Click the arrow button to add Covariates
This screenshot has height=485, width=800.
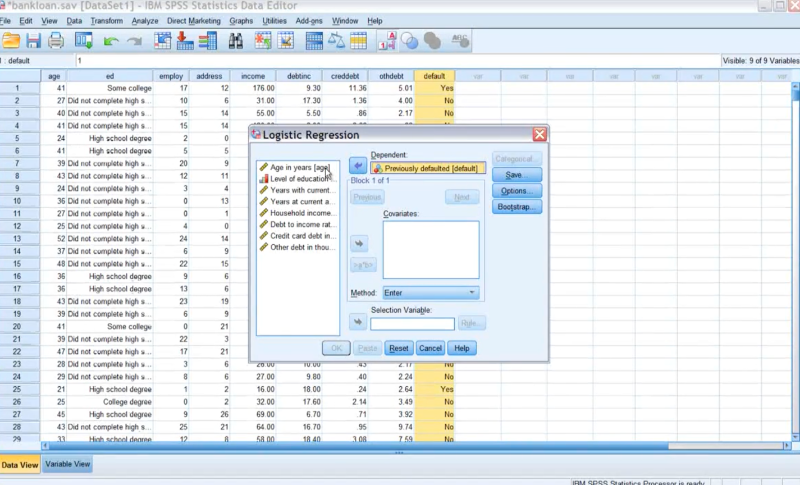click(359, 243)
